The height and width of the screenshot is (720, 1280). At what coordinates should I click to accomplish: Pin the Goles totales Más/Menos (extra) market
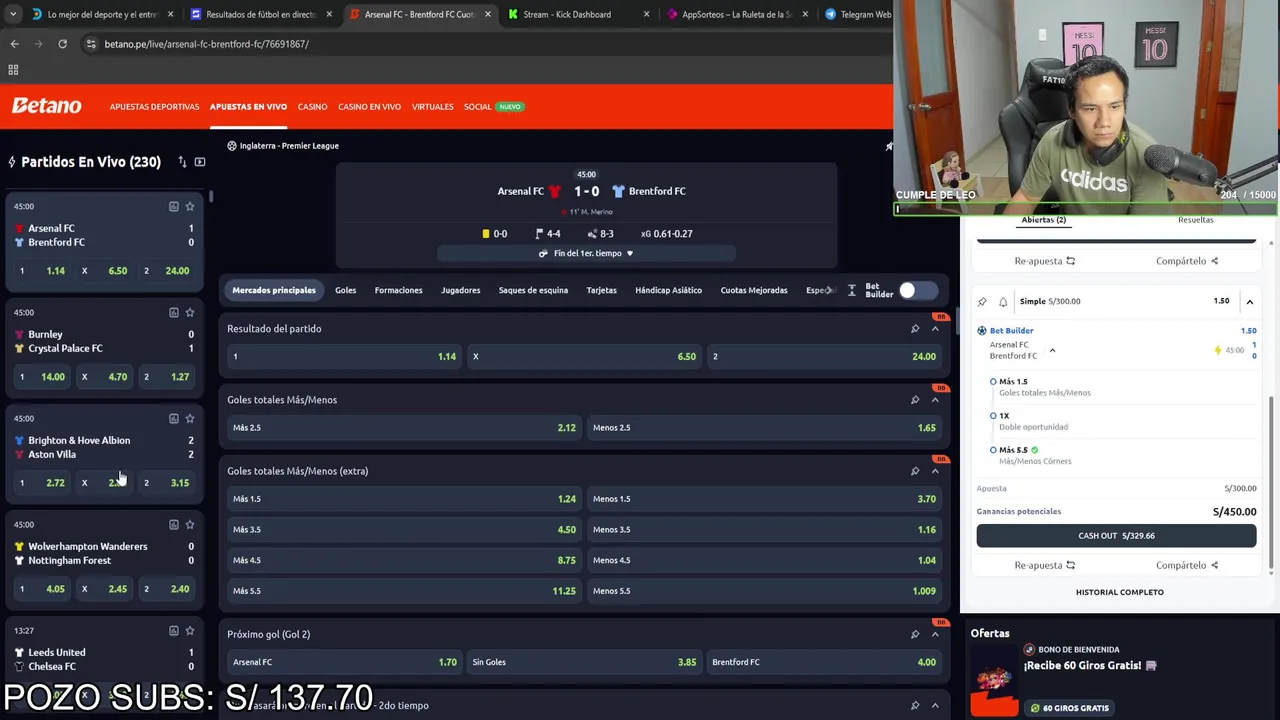pyautogui.click(x=915, y=471)
